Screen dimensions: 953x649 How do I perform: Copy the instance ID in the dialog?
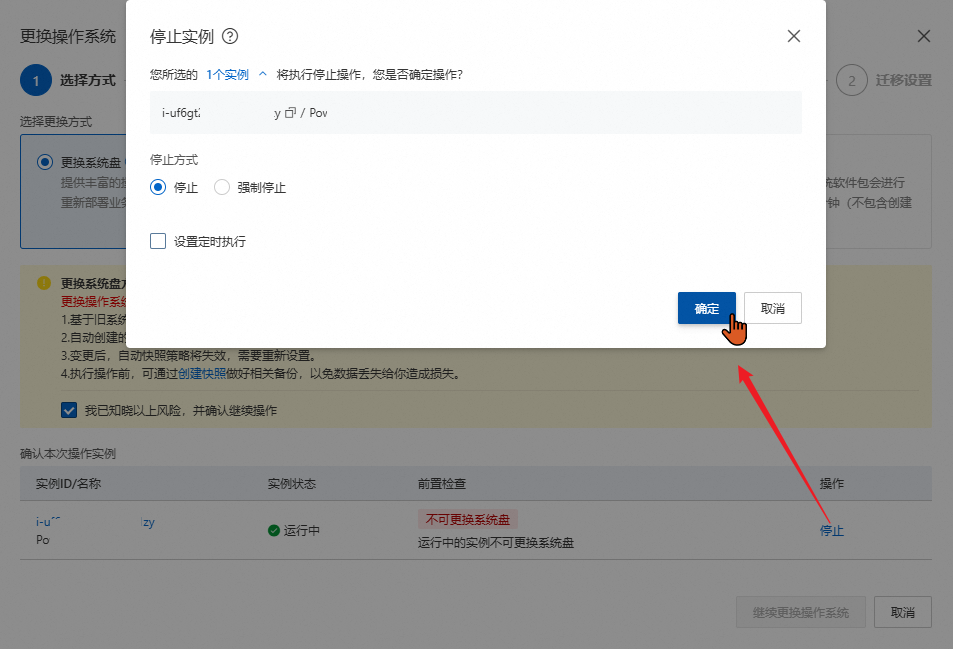[291, 113]
